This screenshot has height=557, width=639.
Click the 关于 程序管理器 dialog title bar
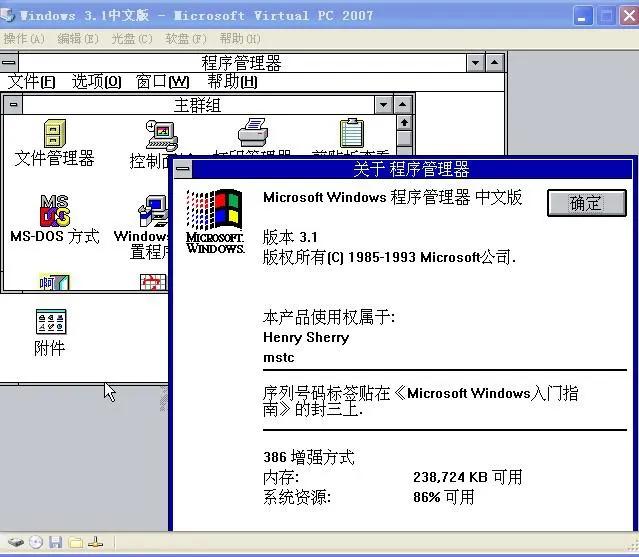[x=412, y=169]
